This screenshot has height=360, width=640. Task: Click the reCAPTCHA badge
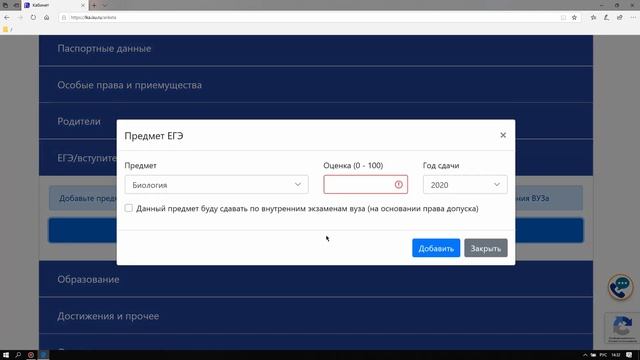point(622,328)
